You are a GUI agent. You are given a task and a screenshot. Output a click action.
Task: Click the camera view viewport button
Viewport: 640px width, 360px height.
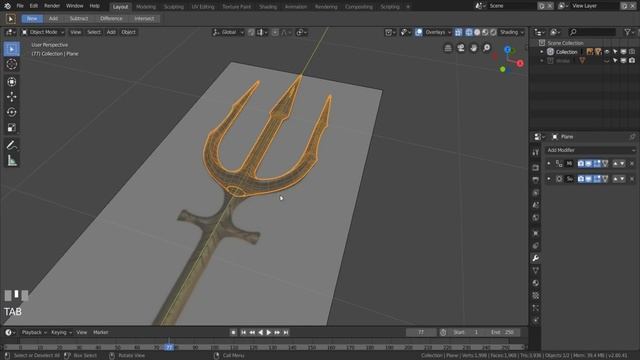point(461,48)
